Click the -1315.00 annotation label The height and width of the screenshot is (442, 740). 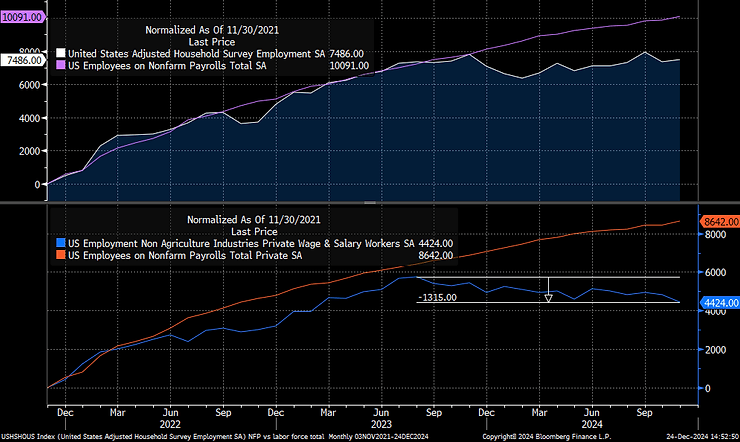tap(436, 297)
